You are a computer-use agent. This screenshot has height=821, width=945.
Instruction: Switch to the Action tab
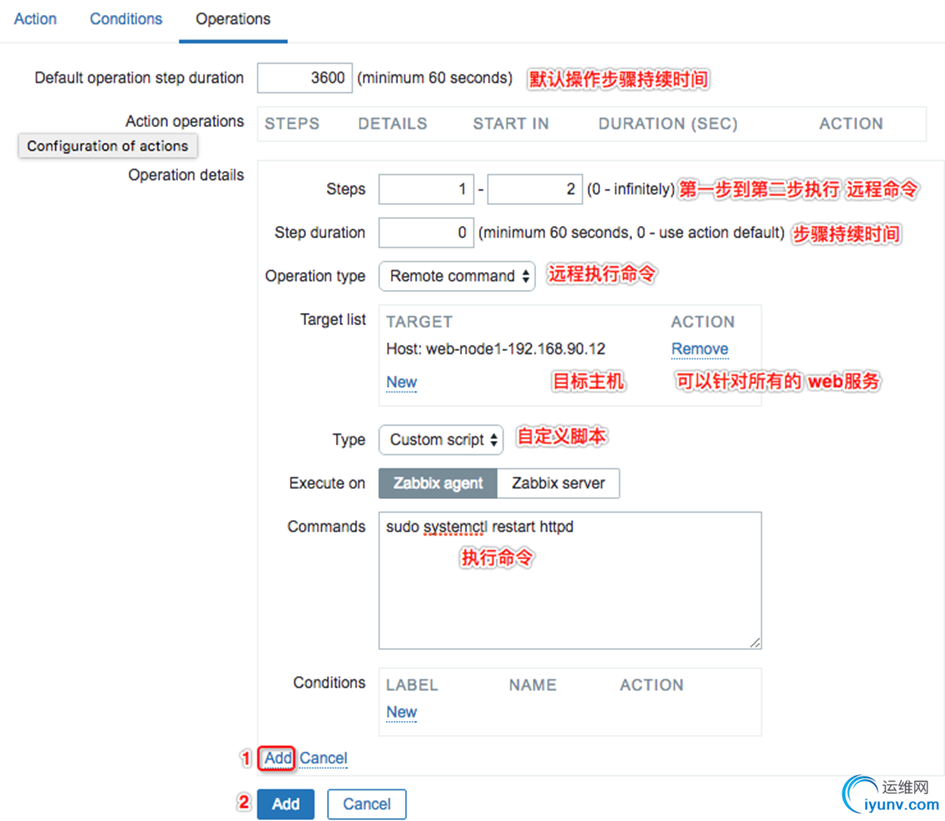[35, 19]
